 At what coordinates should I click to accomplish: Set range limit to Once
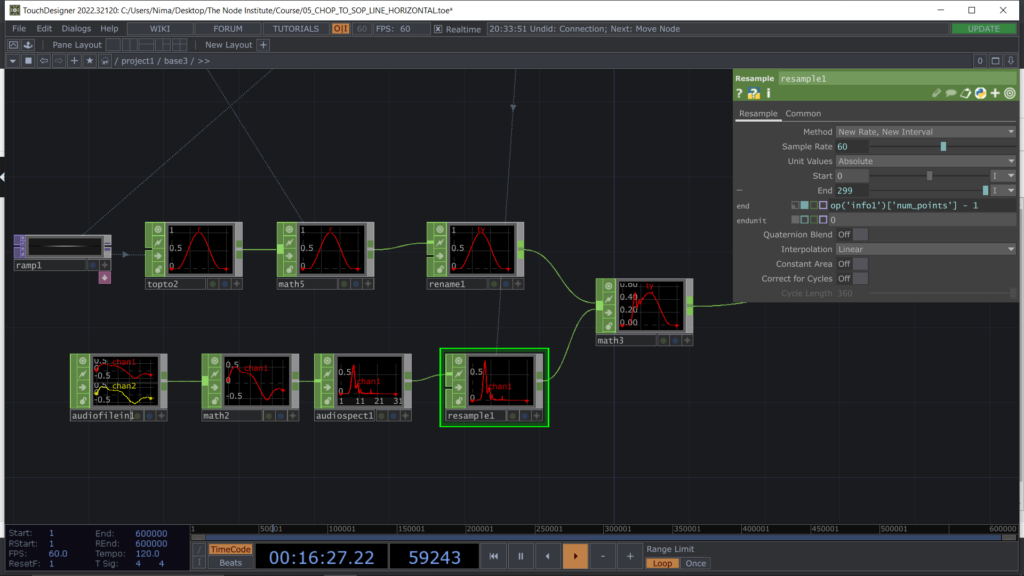pyautogui.click(x=696, y=563)
